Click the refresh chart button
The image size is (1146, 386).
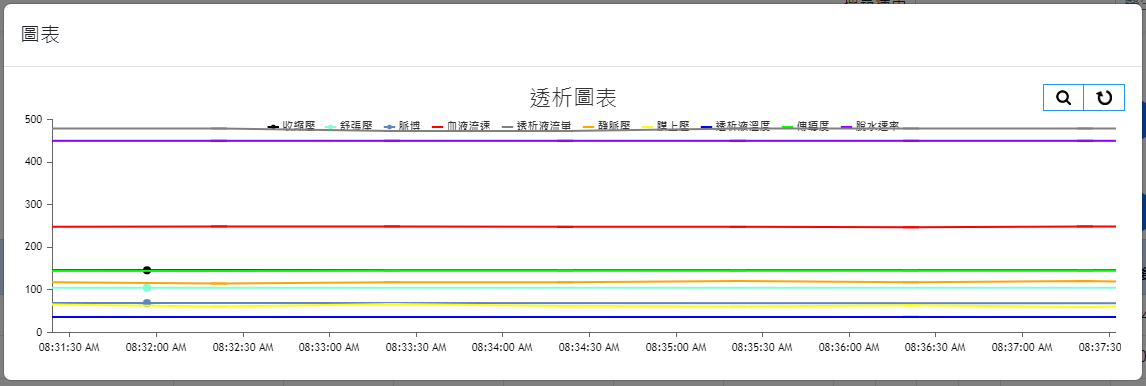pos(1104,97)
